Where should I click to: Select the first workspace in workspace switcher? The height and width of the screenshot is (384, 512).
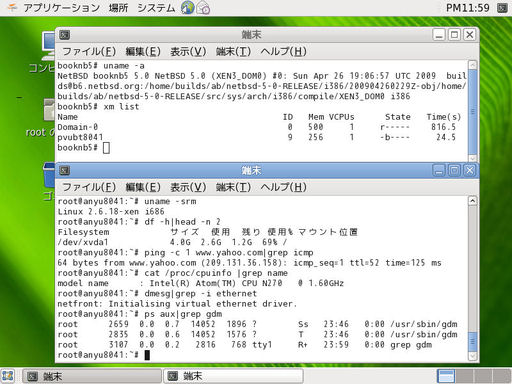tap(446, 376)
